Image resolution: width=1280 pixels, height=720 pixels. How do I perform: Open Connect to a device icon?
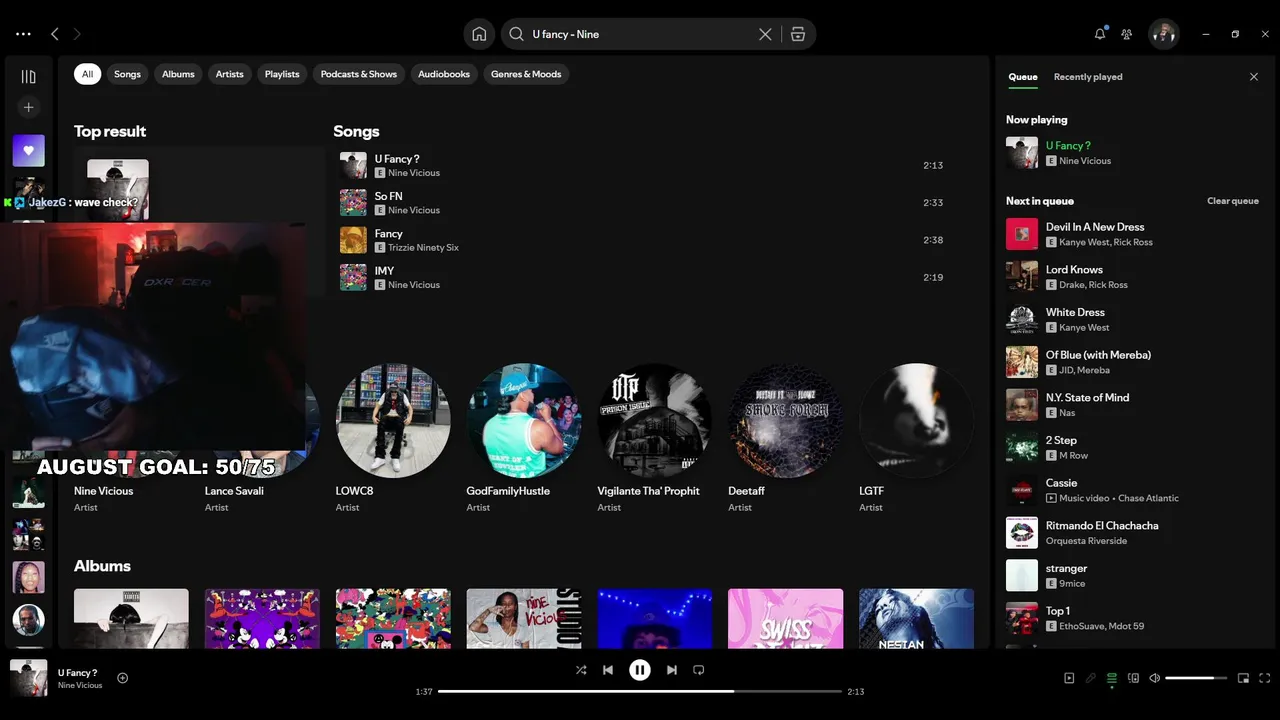point(1133,678)
